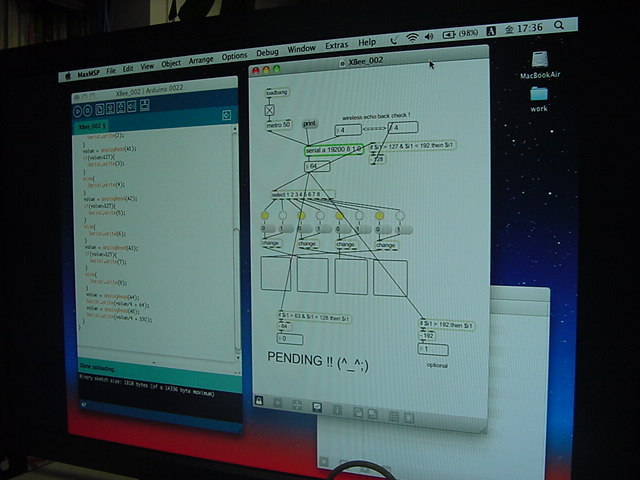Open the Serial Monitor in Arduino
640x480 pixels.
144,105
